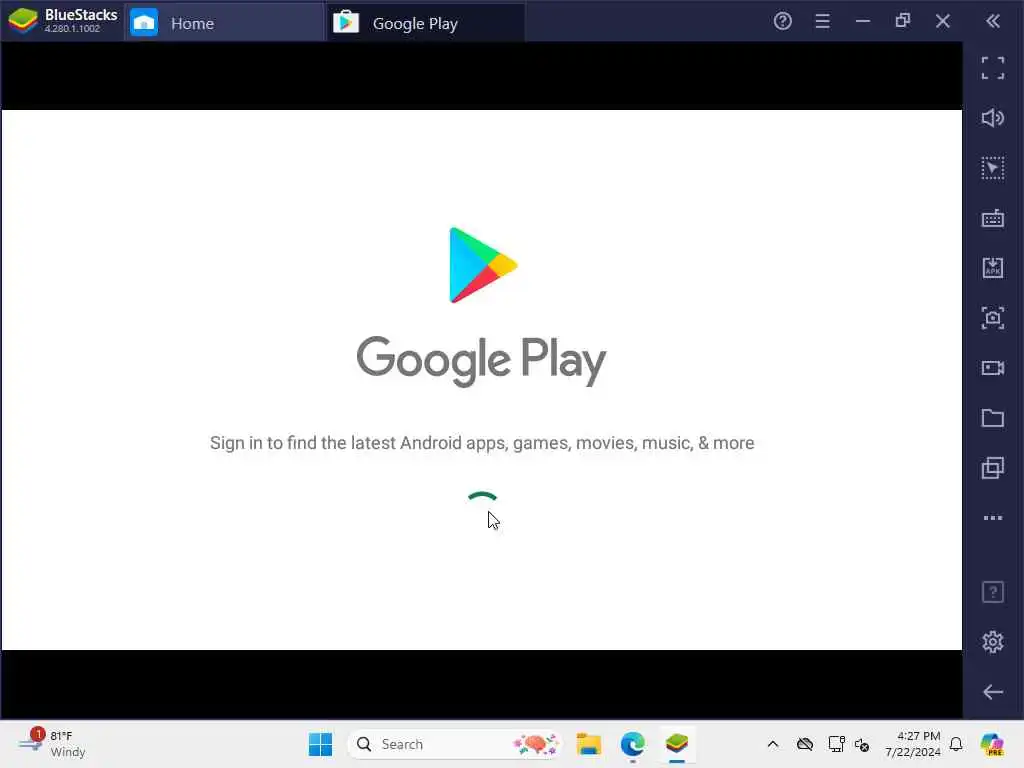Switch to the Google Play tab
The image size is (1024, 768).
(x=424, y=23)
